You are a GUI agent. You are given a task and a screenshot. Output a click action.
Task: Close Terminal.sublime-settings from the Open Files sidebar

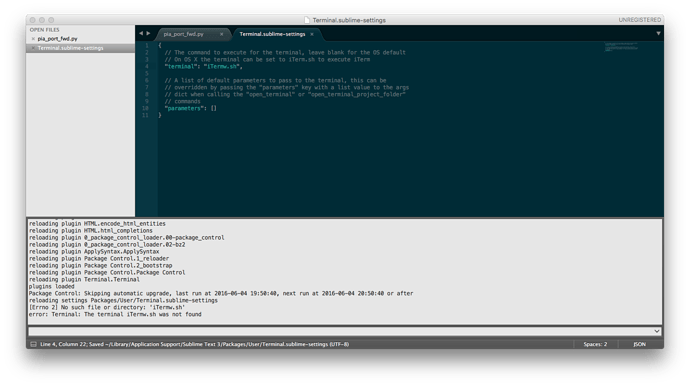(33, 48)
